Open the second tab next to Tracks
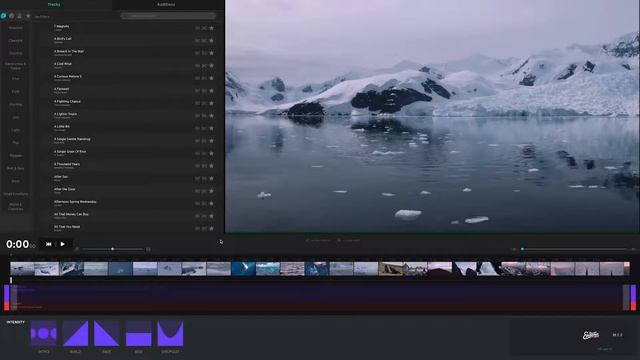 tap(166, 4)
